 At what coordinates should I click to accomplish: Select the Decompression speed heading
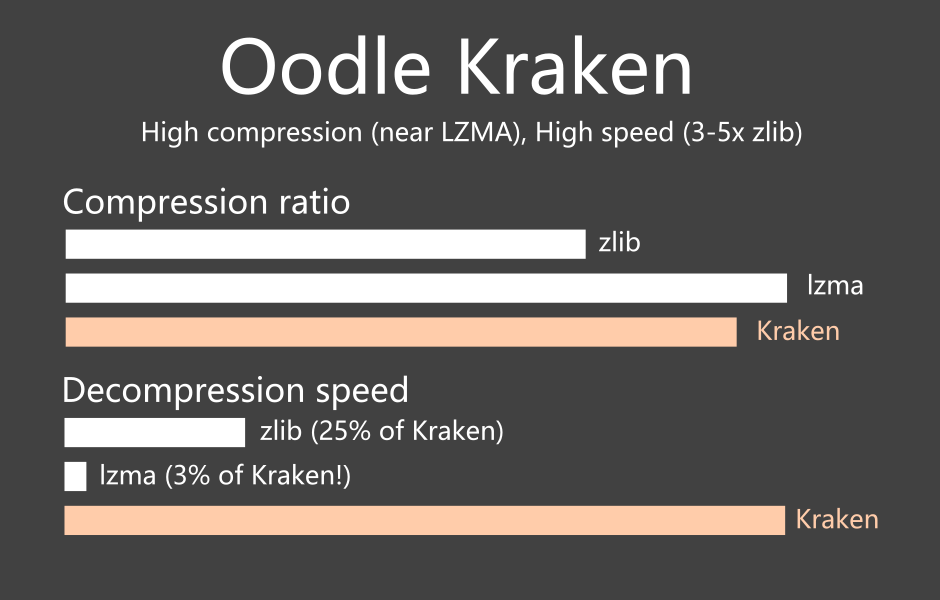[x=235, y=391]
